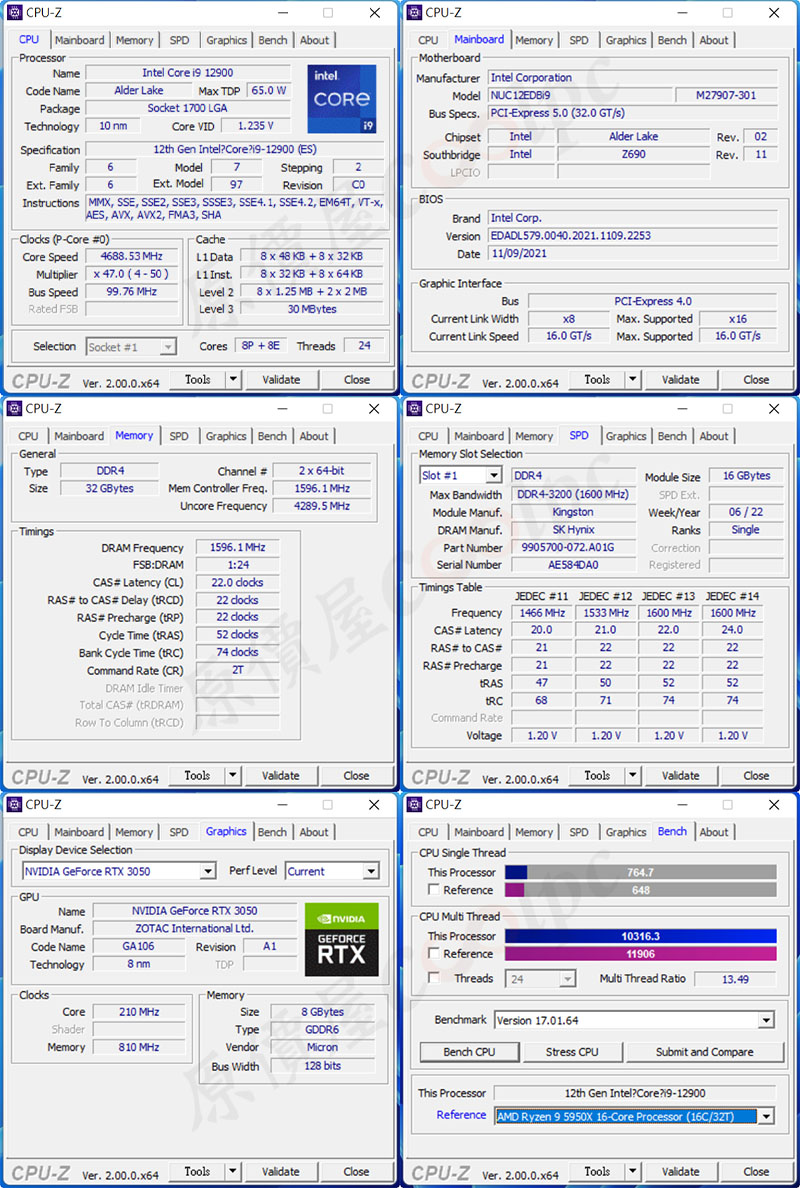Click the CPU-Z title icon in the CPU tab window
800x1188 pixels.
(x=14, y=13)
